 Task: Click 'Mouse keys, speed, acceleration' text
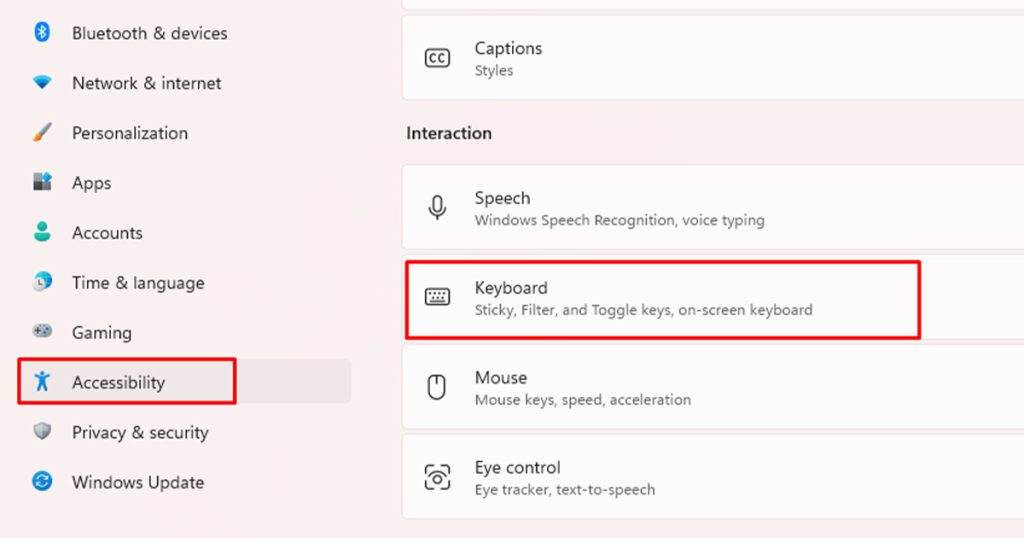(x=583, y=400)
